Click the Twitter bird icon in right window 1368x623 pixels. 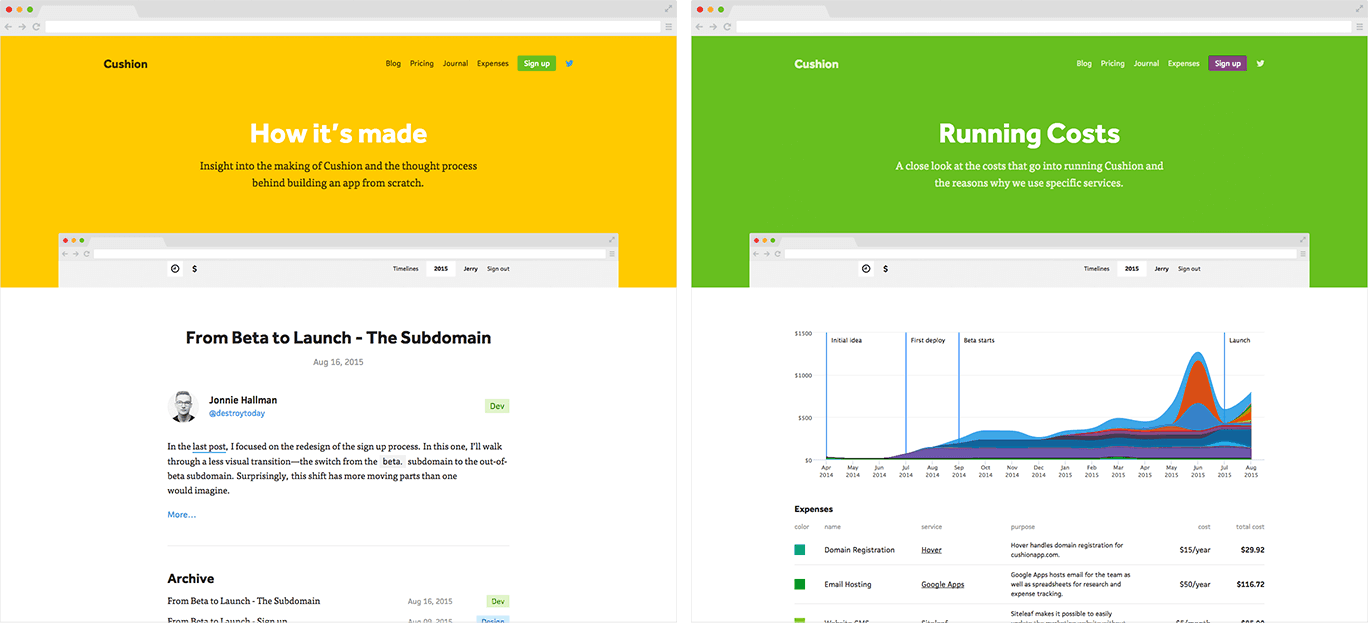pos(1260,63)
